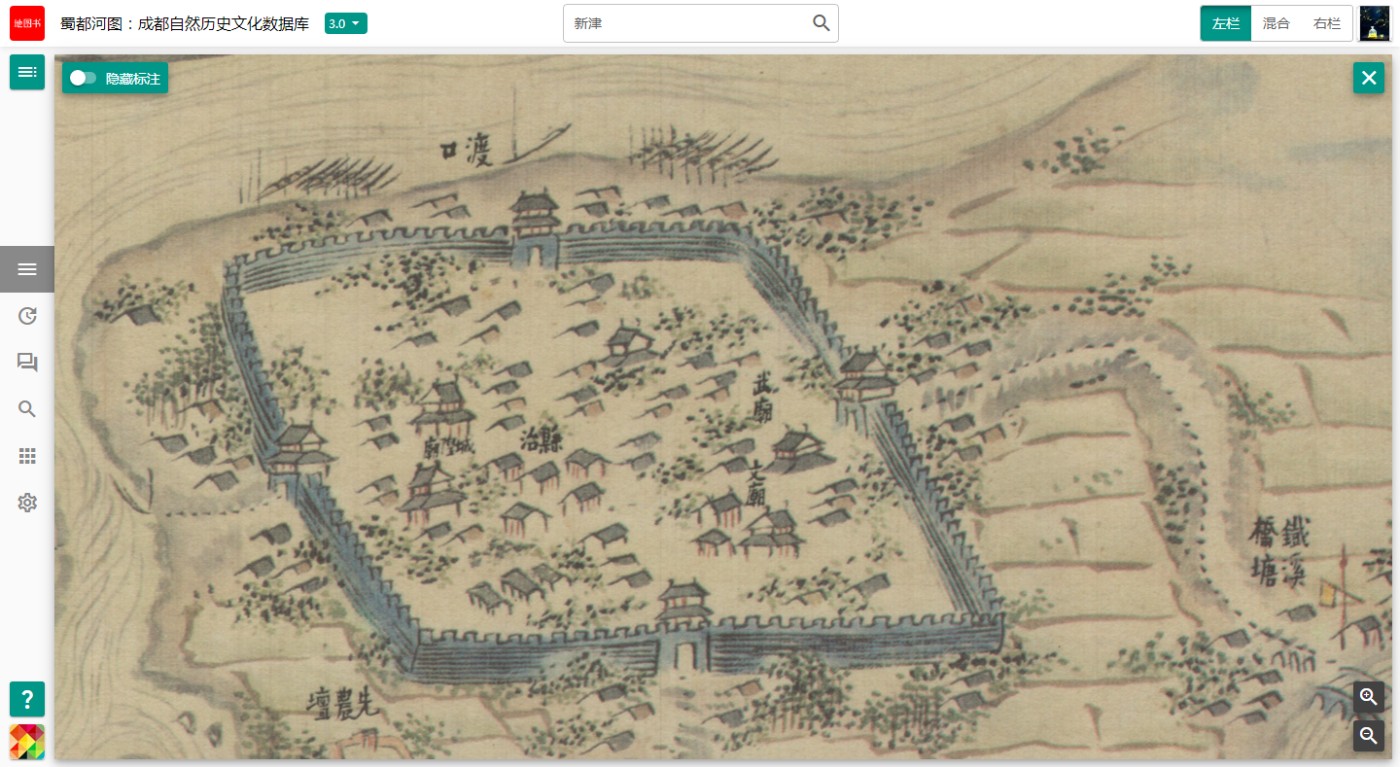Click the 新津 search input field
Image resolution: width=1400 pixels, height=767 pixels.
(x=685, y=23)
